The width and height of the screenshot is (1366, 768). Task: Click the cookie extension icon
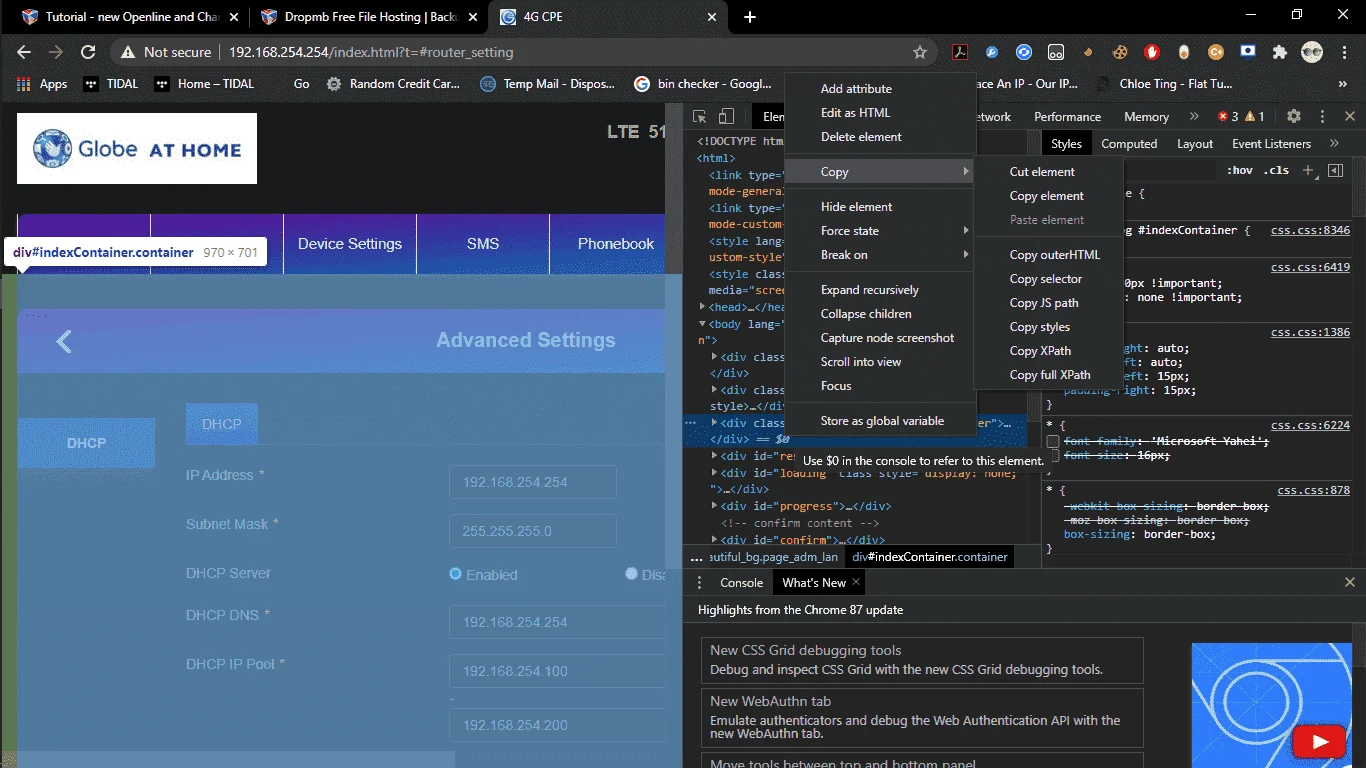1120,52
